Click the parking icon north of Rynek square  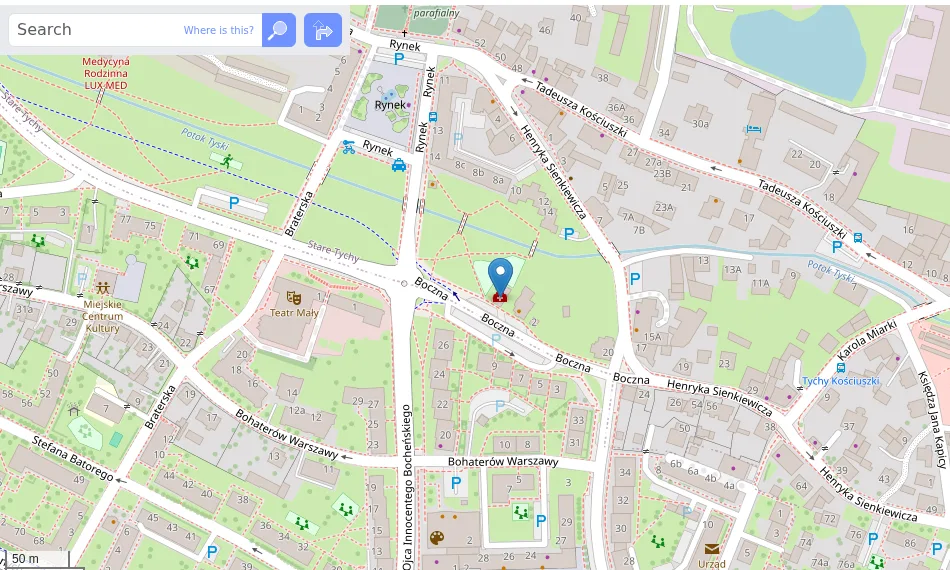coord(399,59)
